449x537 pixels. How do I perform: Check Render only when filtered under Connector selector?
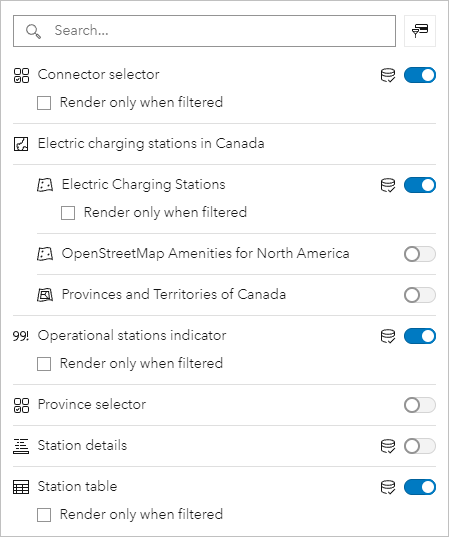[x=44, y=103]
